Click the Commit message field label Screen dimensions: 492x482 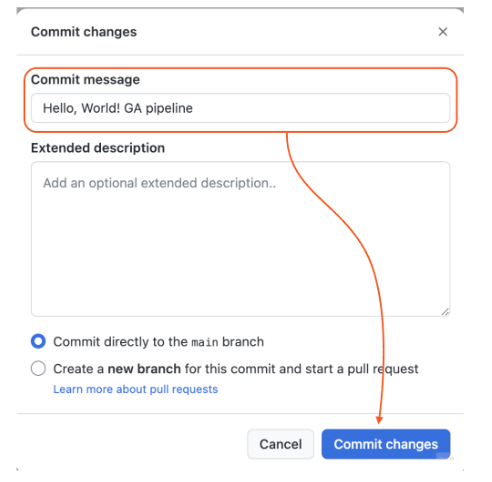(85, 80)
